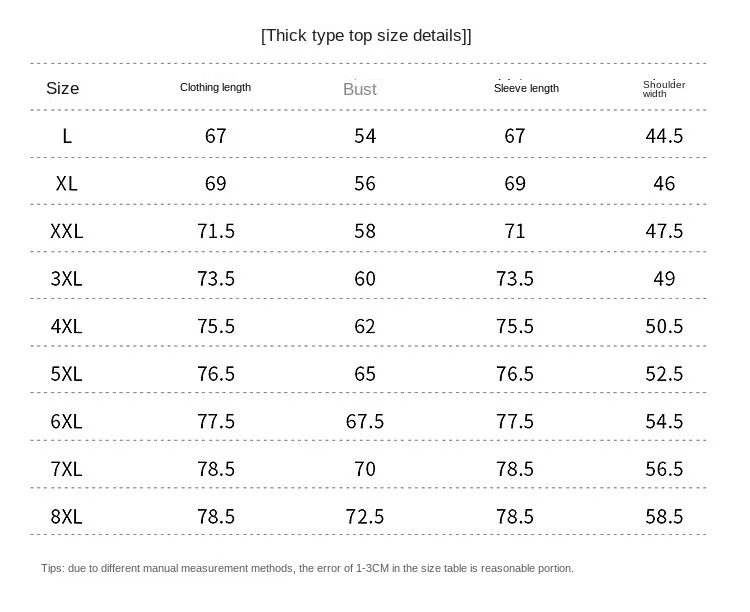Click the 8XL size row label
Screen dimensions: 750x612
tap(67, 516)
